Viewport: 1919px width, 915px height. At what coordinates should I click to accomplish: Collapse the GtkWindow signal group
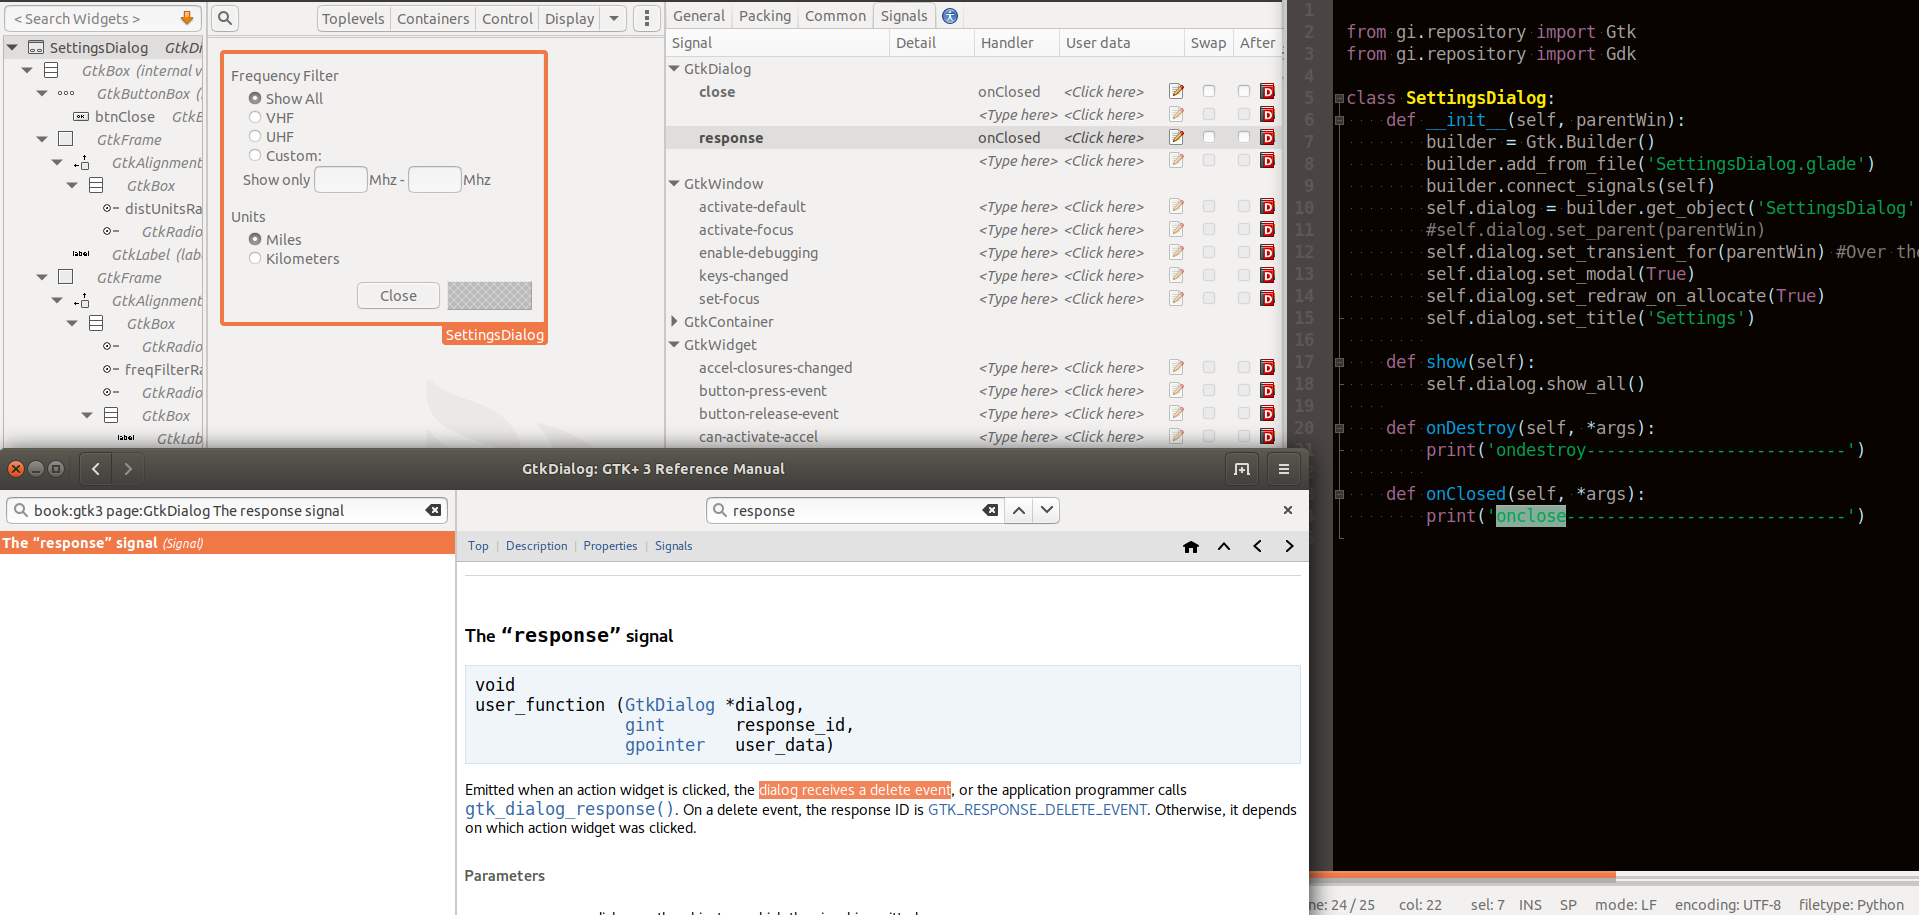(675, 184)
